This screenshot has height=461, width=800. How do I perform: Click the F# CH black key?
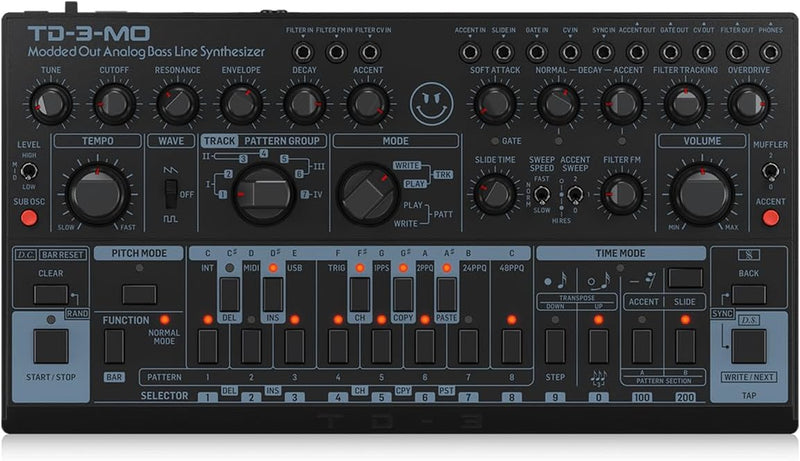[360, 294]
